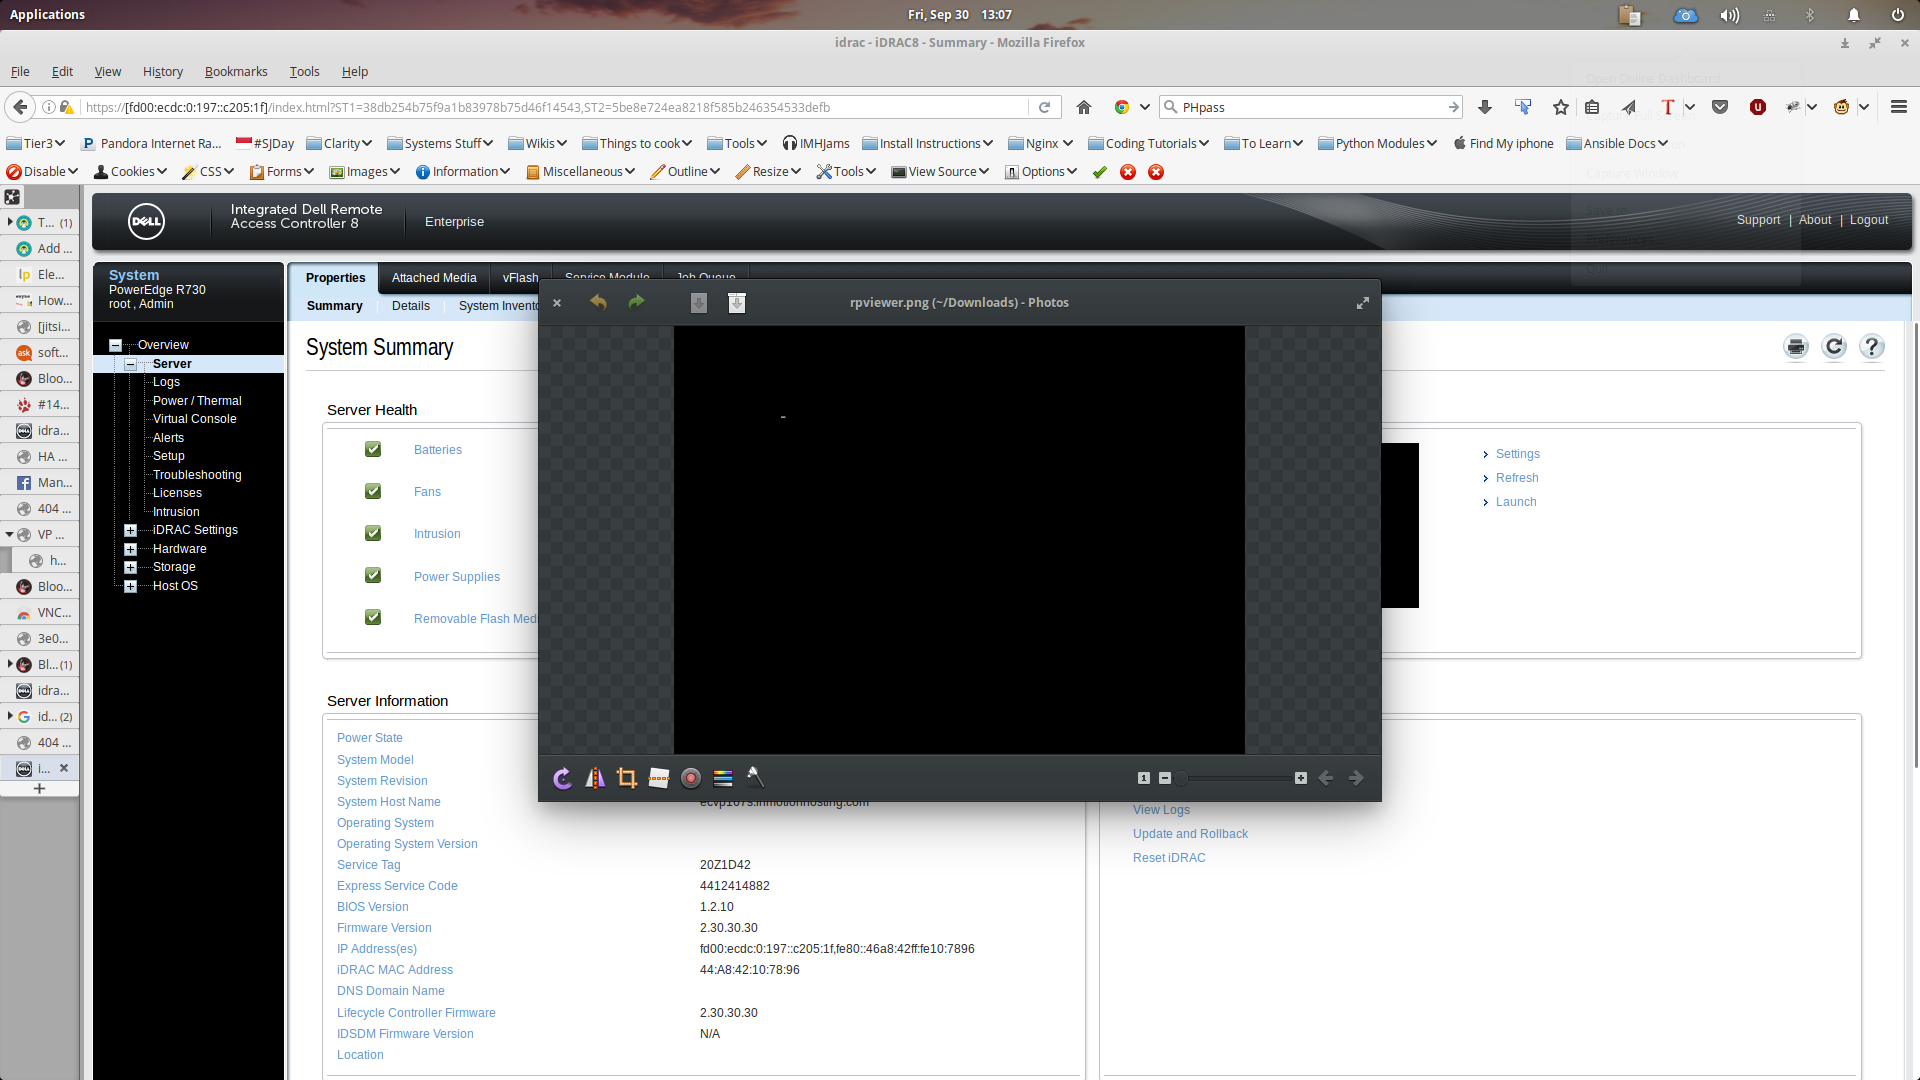This screenshot has height=1080, width=1920.
Task: Click the enhance magic wand icon
Action: pos(755,777)
